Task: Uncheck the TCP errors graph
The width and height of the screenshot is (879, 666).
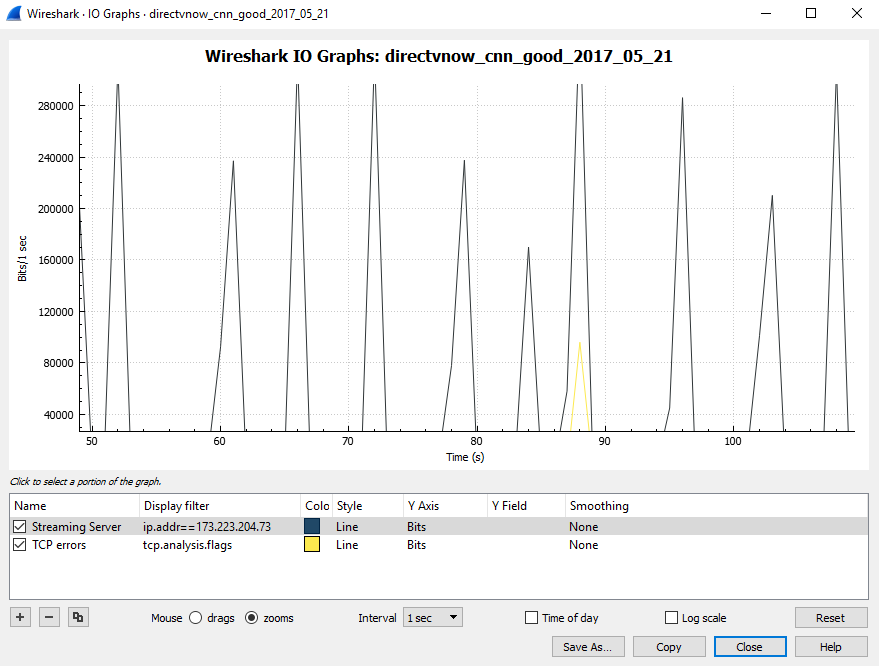Action: pyautogui.click(x=20, y=544)
